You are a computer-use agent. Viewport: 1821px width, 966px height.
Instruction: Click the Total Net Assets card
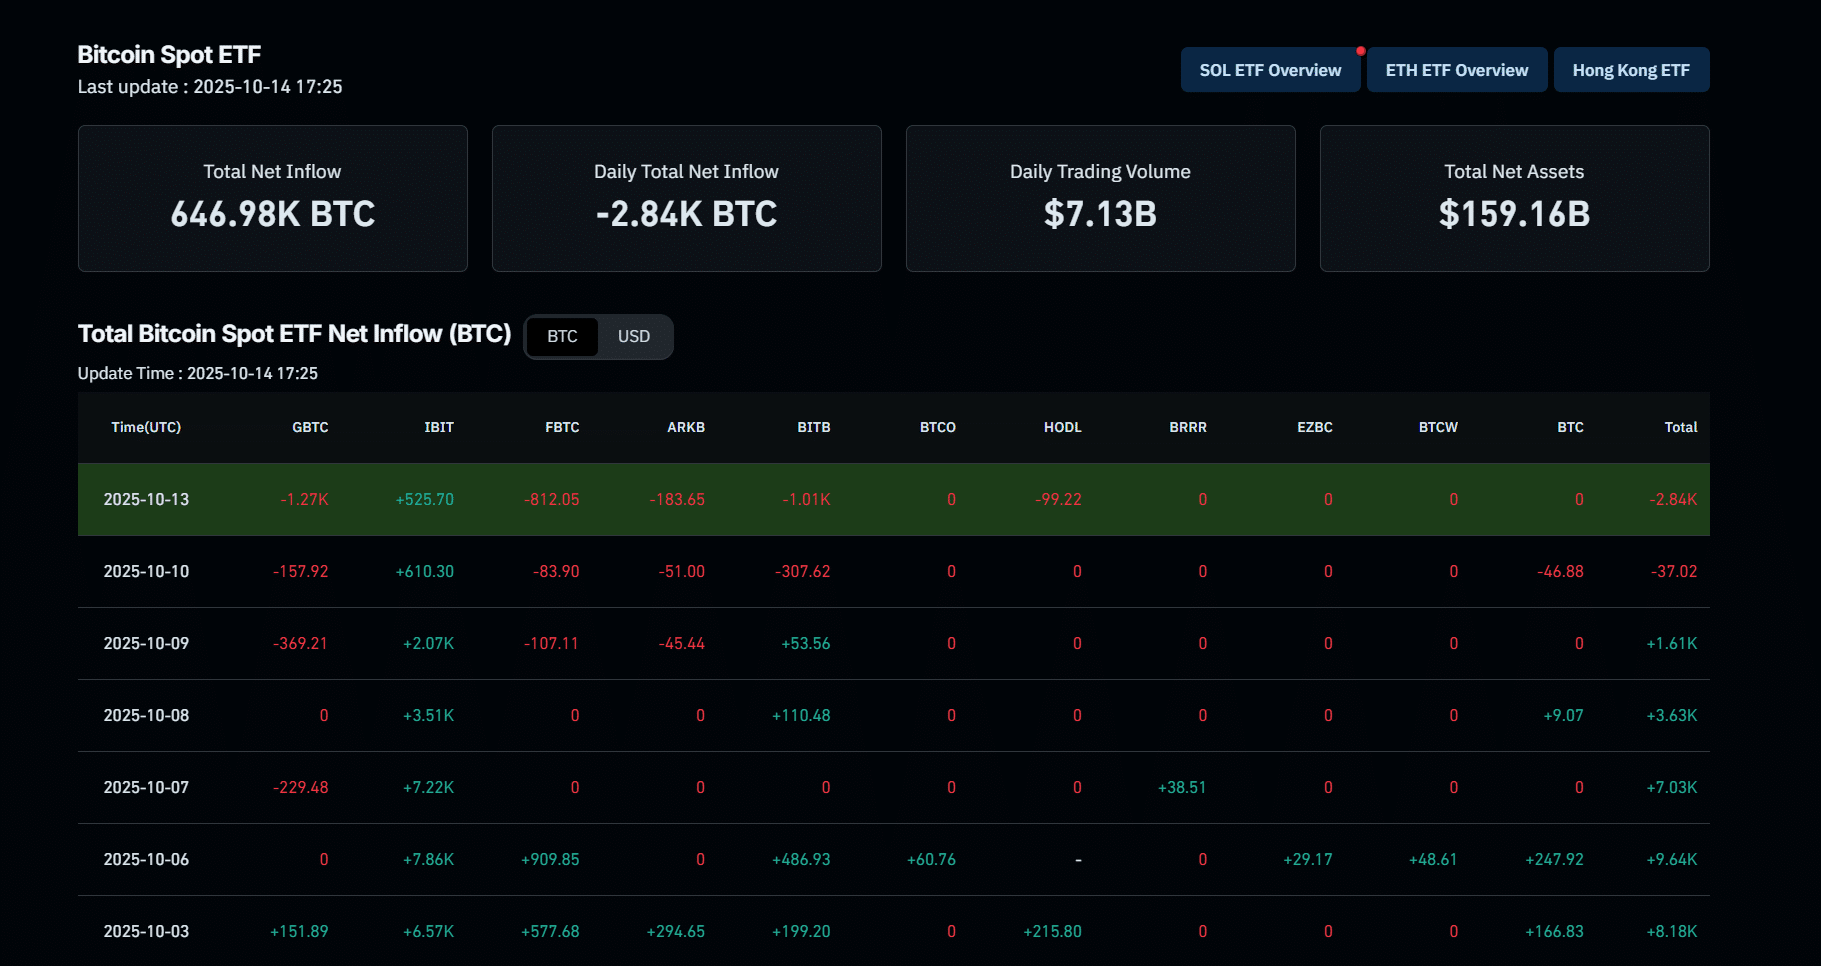(x=1514, y=198)
